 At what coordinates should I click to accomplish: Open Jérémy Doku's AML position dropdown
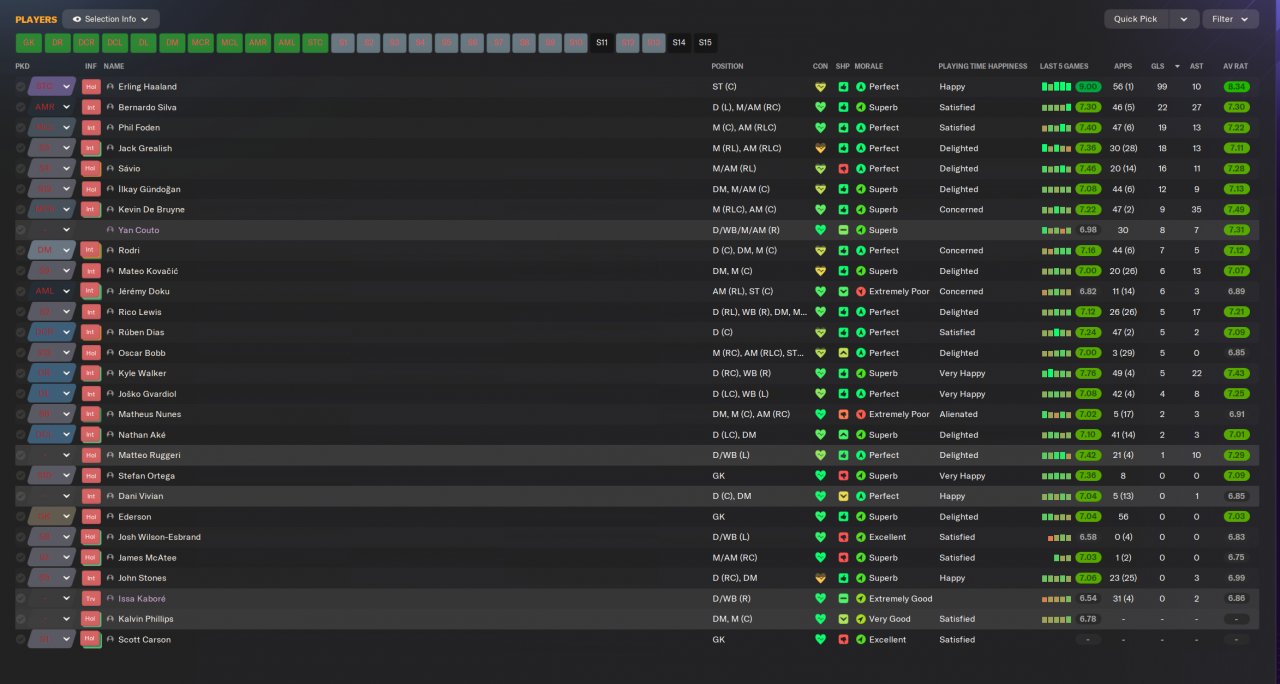pos(52,292)
